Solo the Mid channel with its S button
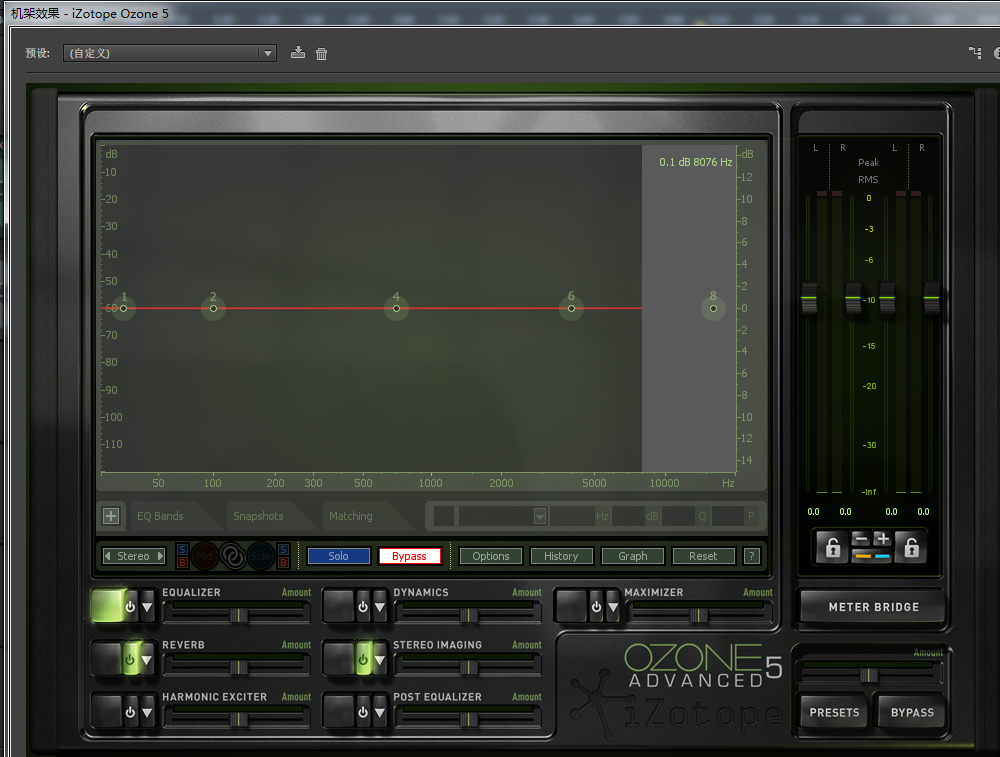The image size is (1000, 757). tap(182, 550)
